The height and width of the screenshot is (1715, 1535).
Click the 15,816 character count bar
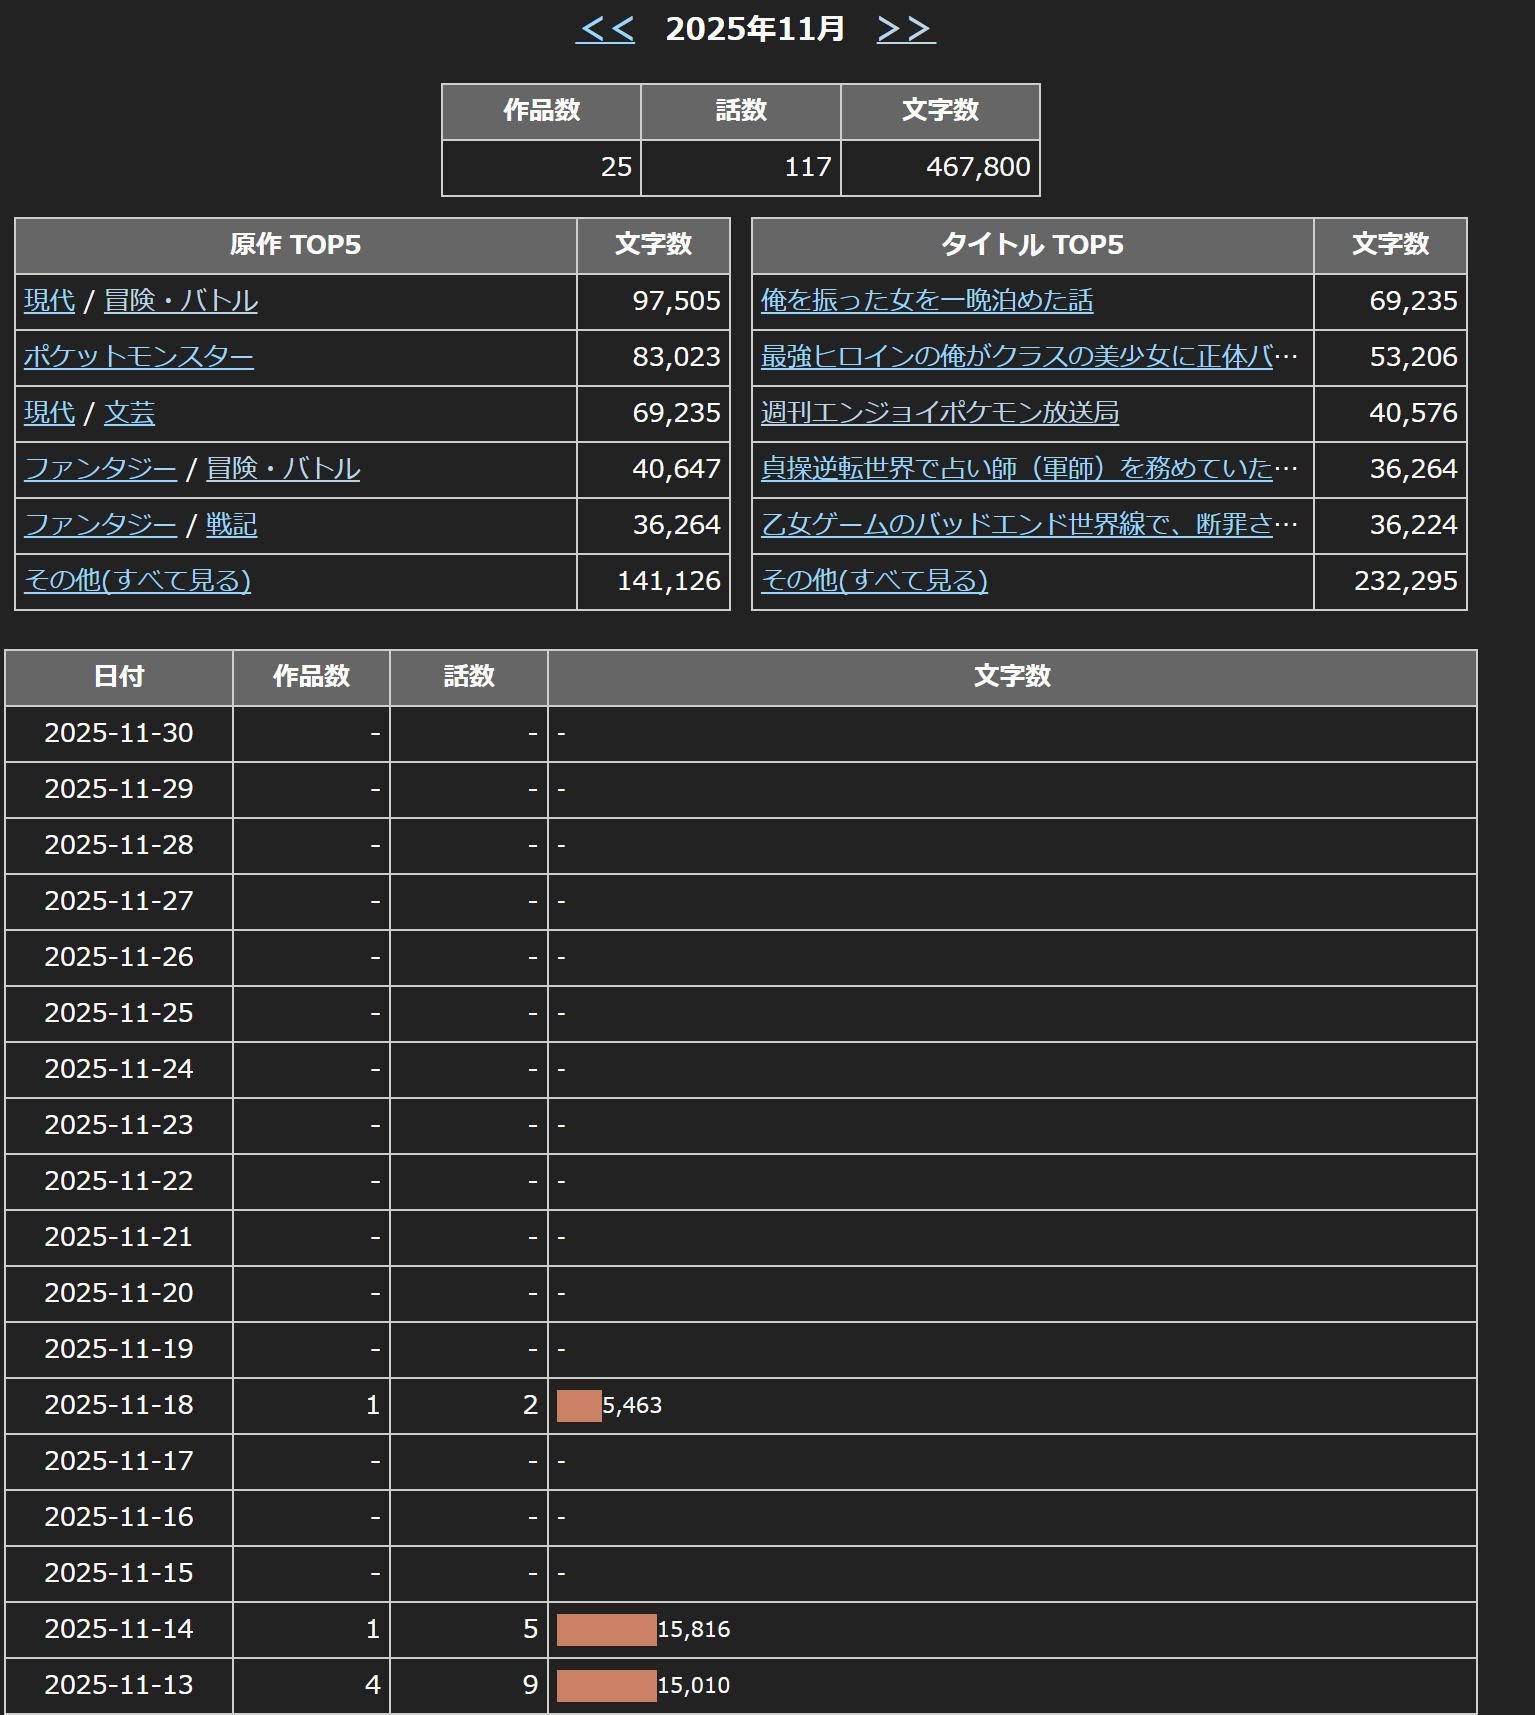[x=607, y=1629]
